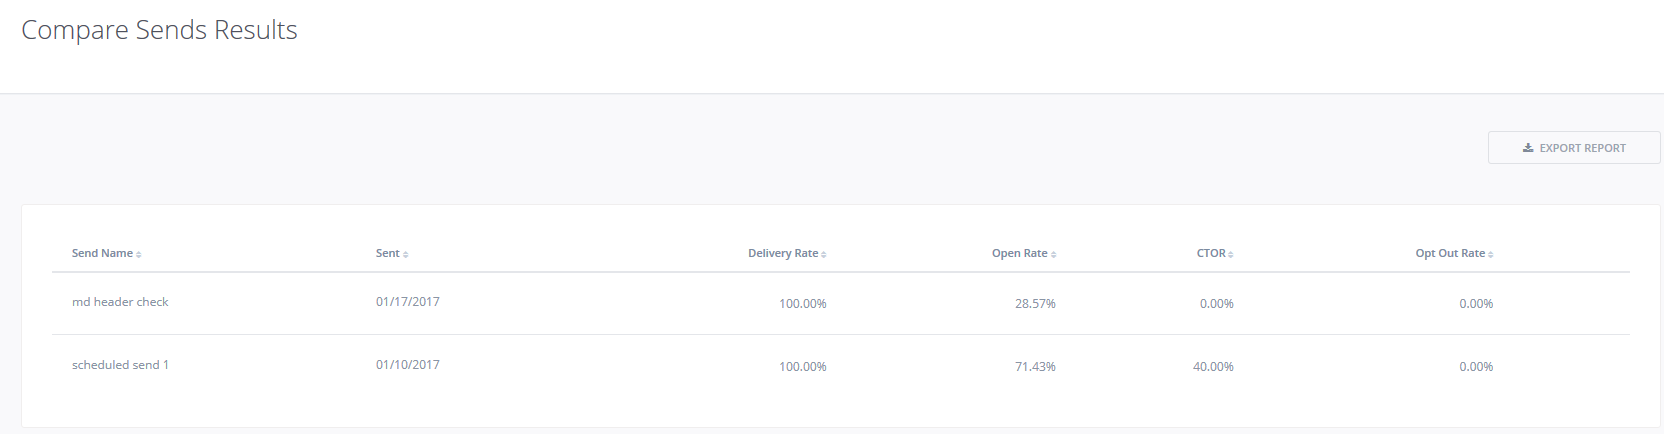This screenshot has height=434, width=1664.
Task: Sort by the CTOR column header
Action: point(1215,254)
